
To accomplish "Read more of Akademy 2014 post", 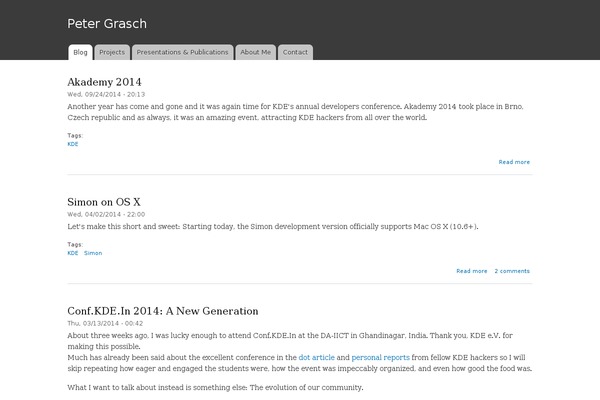I will 514,162.
